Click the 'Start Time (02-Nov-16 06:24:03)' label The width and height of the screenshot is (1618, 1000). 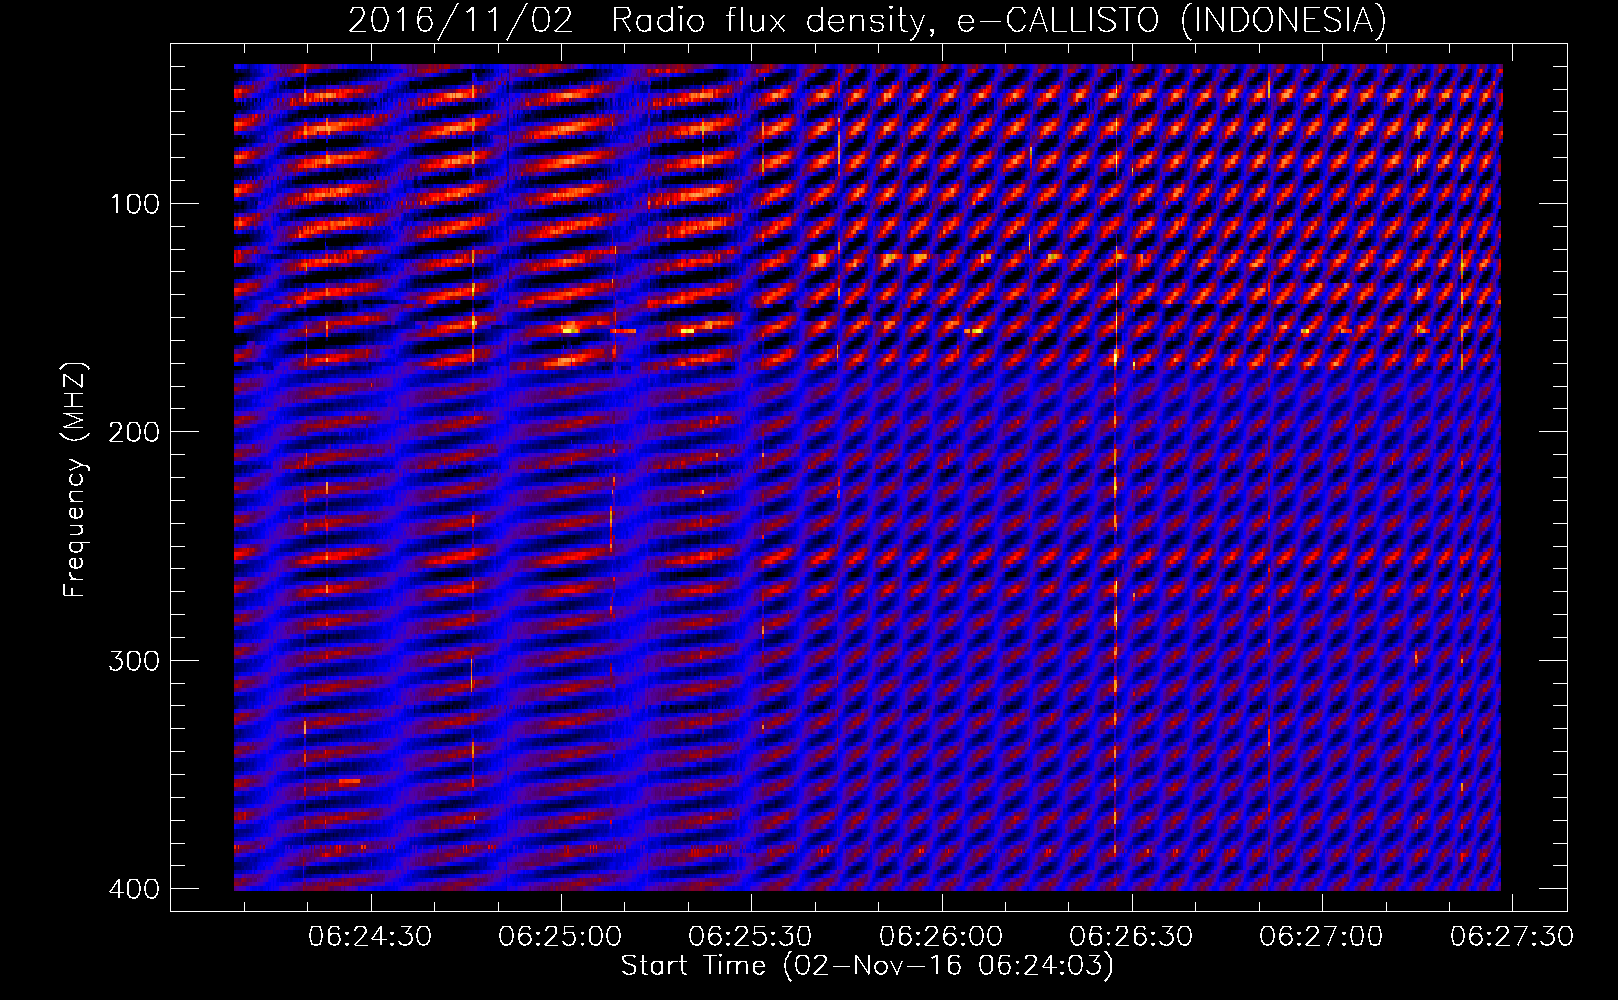[867, 966]
